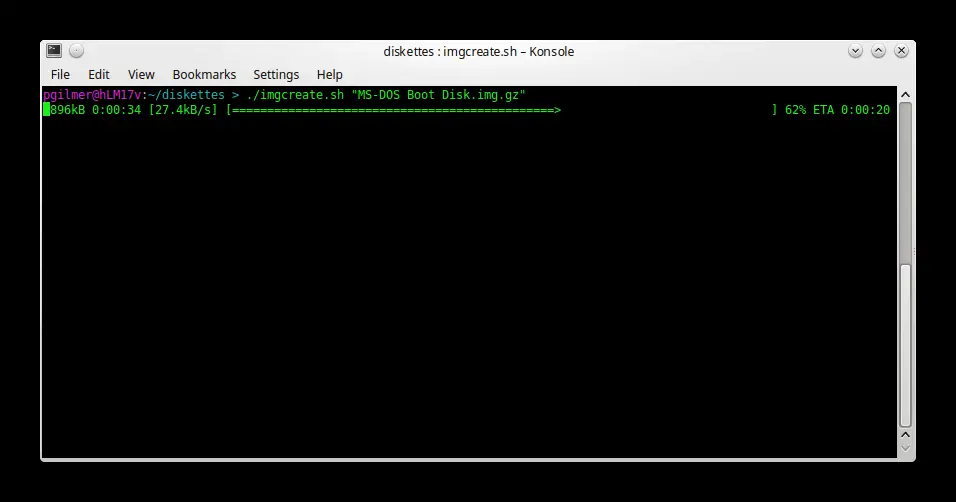Click the round pin button beside the Konsole icon
Viewport: 956px width, 502px height.
pyautogui.click(x=76, y=51)
